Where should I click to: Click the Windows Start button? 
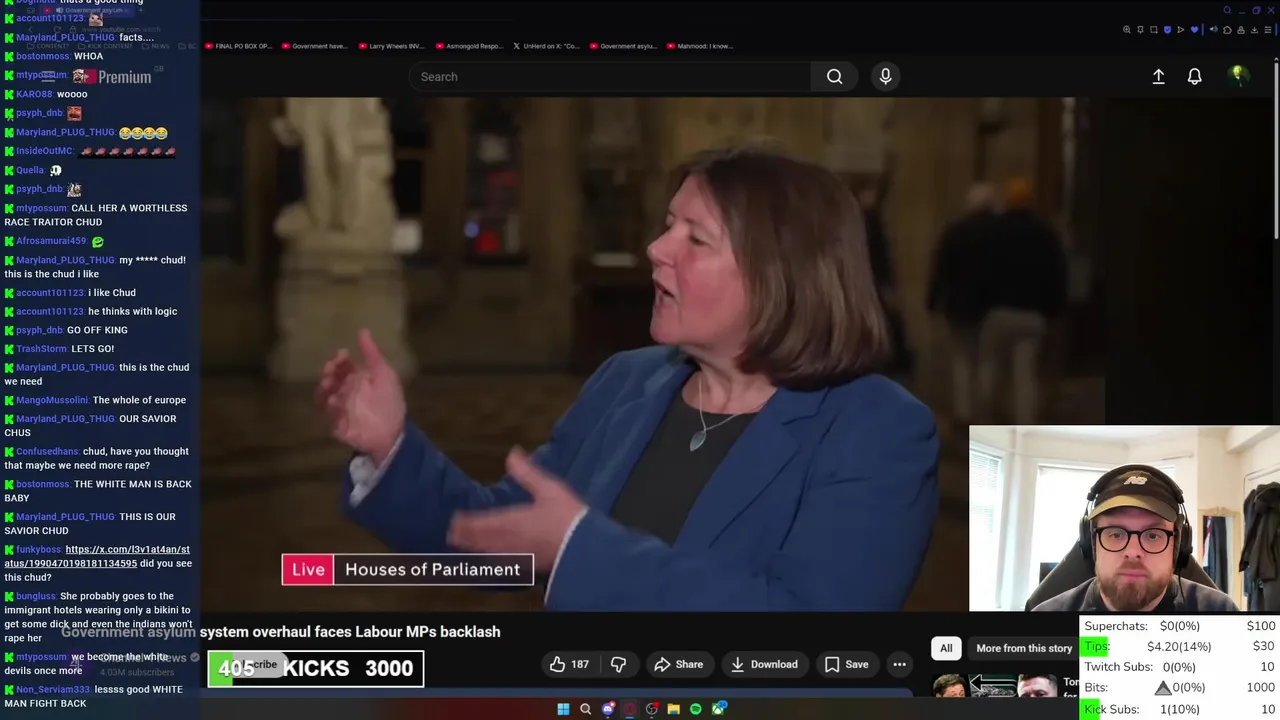[563, 709]
